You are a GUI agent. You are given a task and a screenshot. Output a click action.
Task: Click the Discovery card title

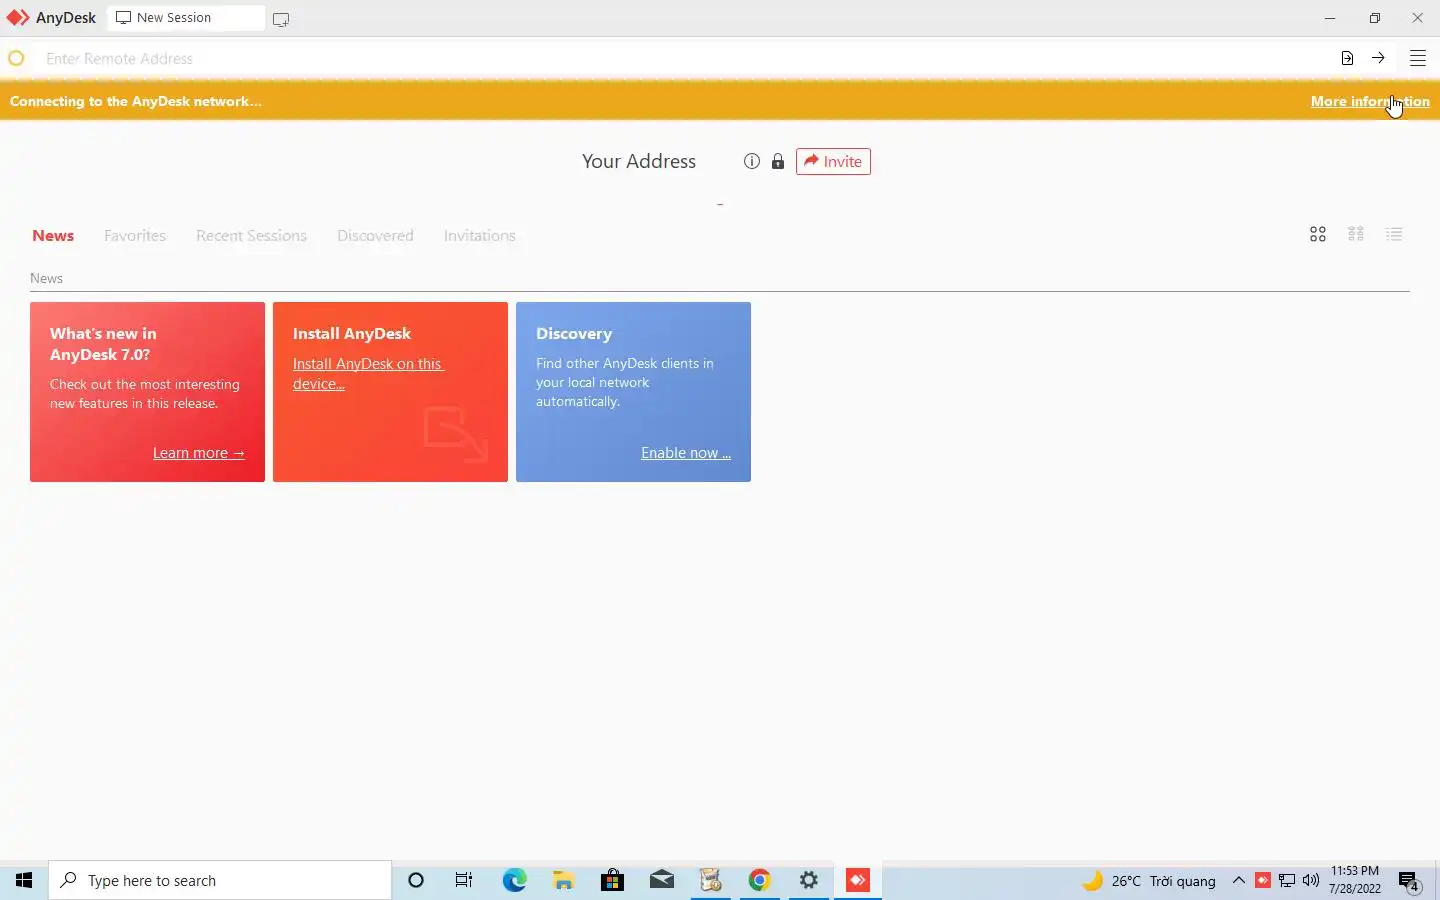(574, 333)
